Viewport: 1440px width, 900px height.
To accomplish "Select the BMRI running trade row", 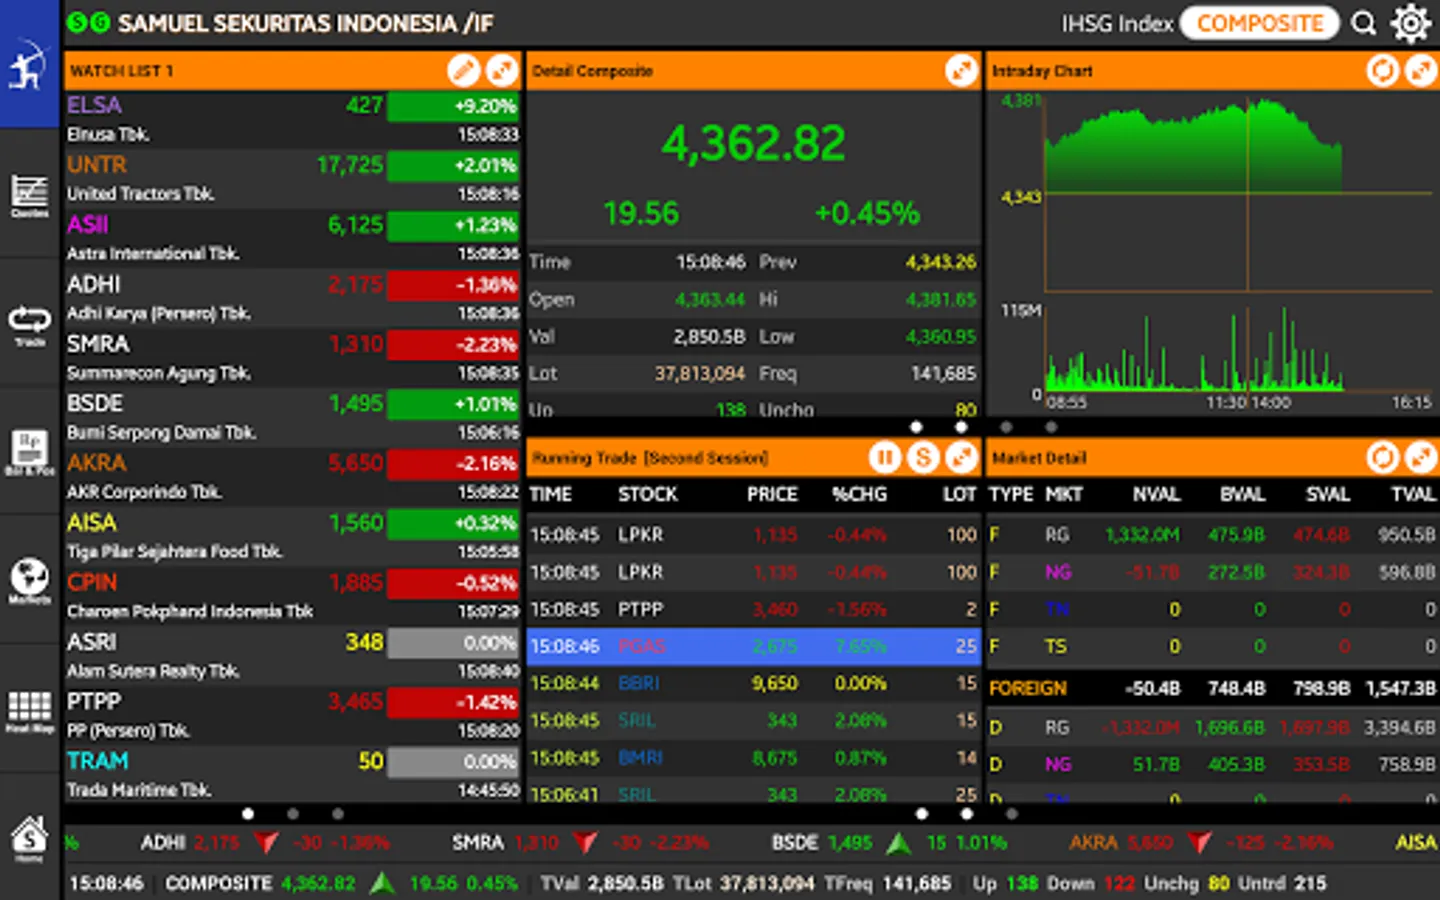I will 754,757.
